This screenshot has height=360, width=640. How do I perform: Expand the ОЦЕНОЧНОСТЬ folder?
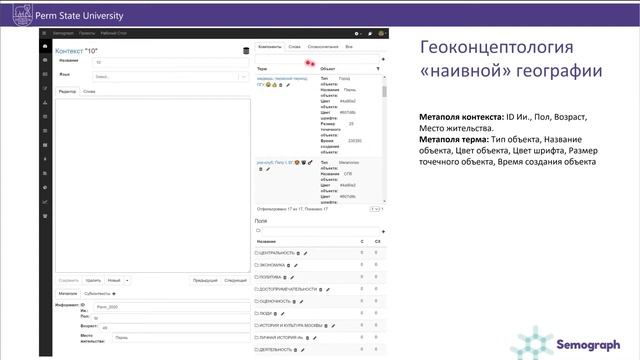tap(257, 301)
